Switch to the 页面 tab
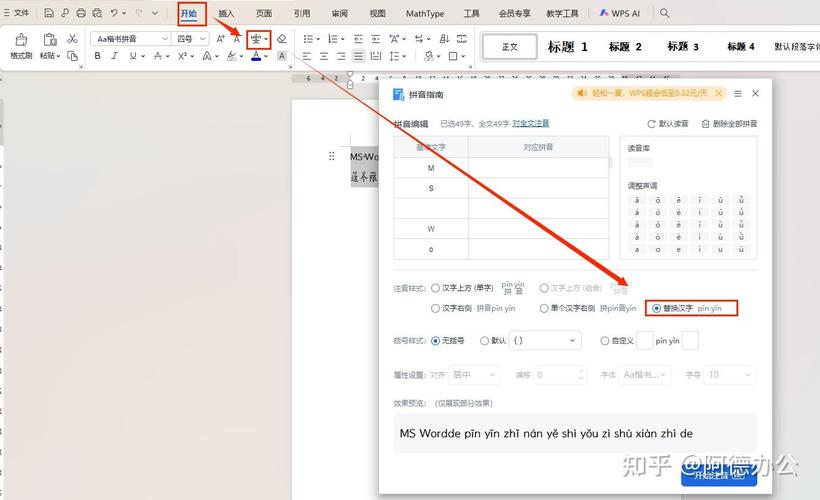This screenshot has height=500, width=820. [x=264, y=14]
